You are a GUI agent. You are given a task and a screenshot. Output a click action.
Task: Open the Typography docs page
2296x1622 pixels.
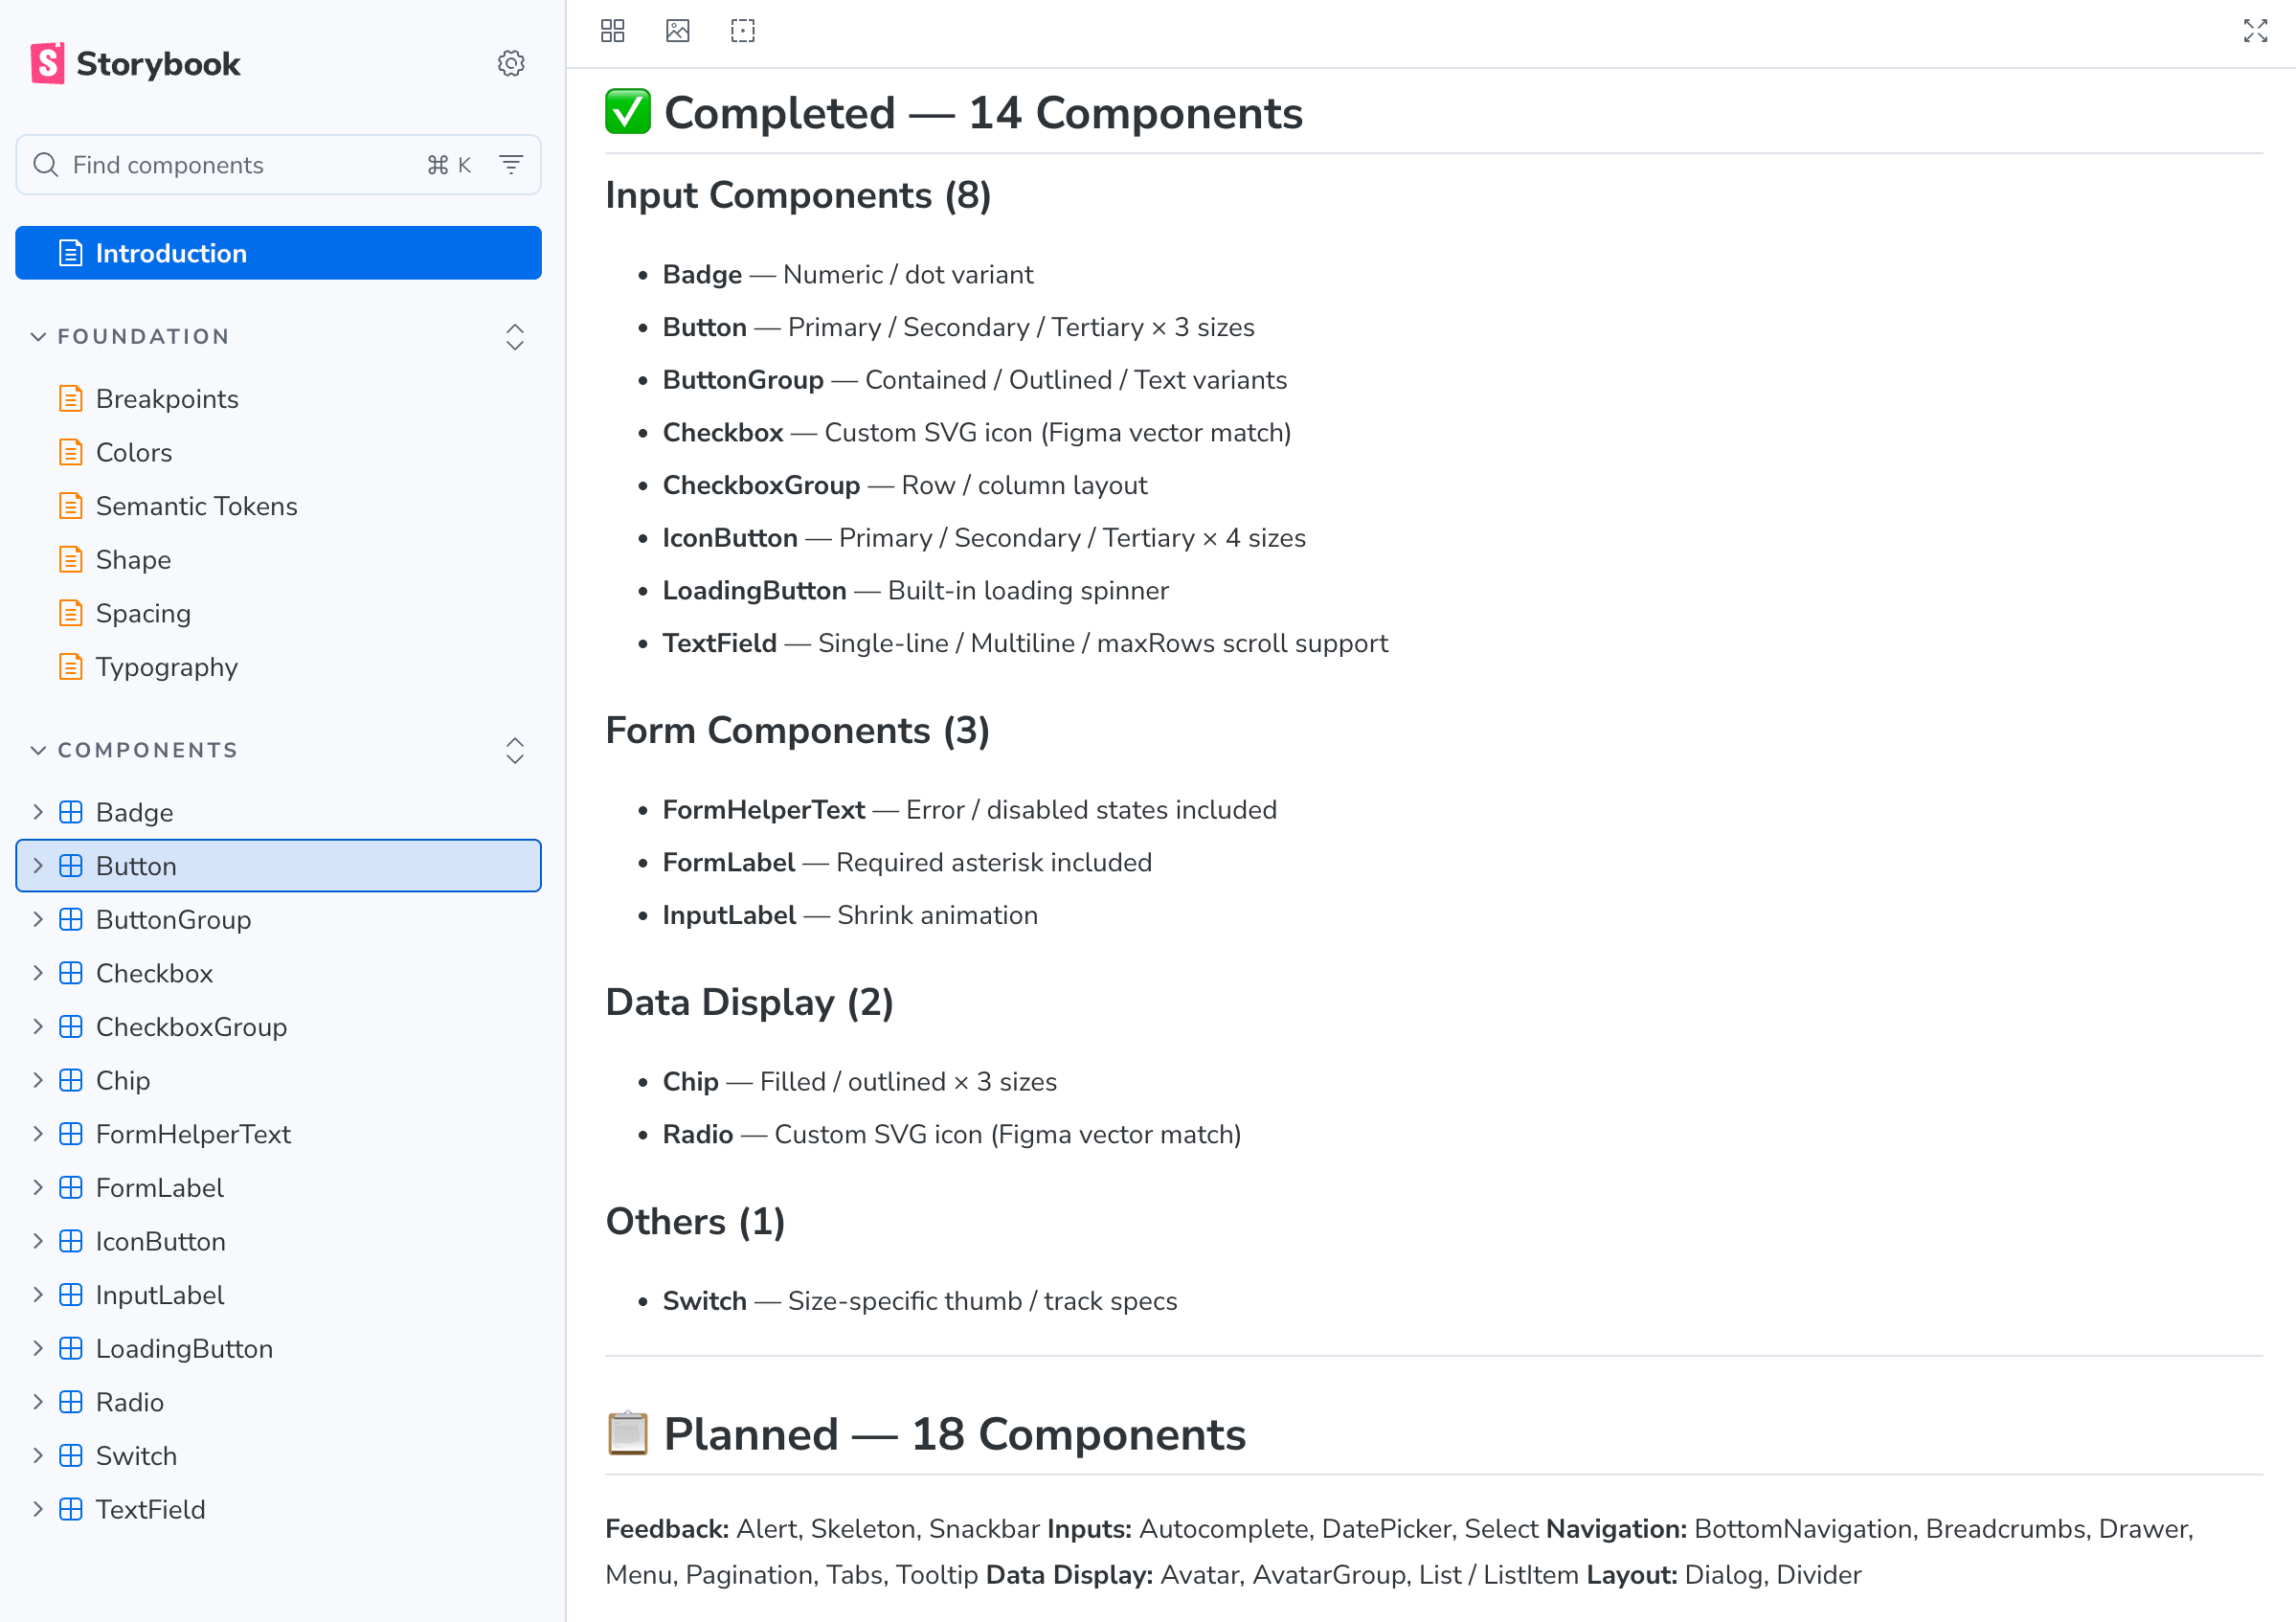[167, 667]
